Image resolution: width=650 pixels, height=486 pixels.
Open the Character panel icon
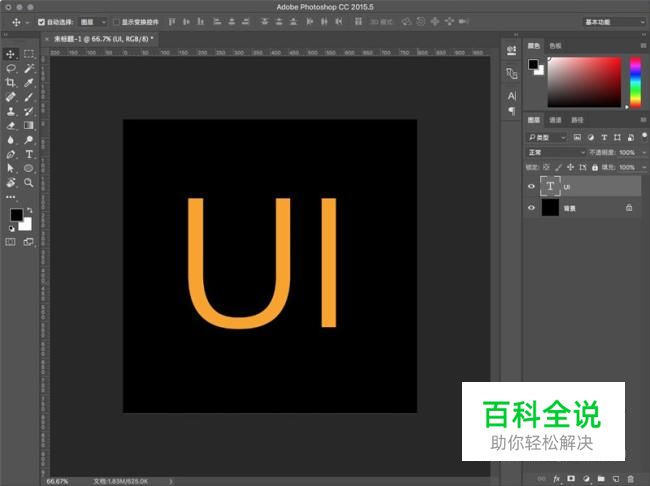click(511, 94)
